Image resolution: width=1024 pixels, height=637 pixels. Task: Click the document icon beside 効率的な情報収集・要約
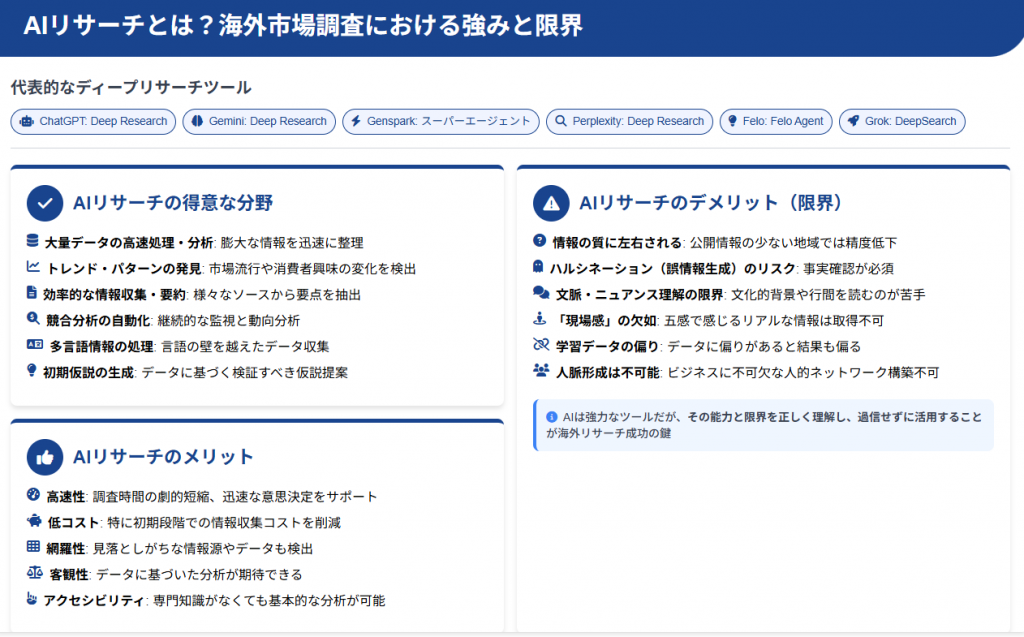[31, 293]
